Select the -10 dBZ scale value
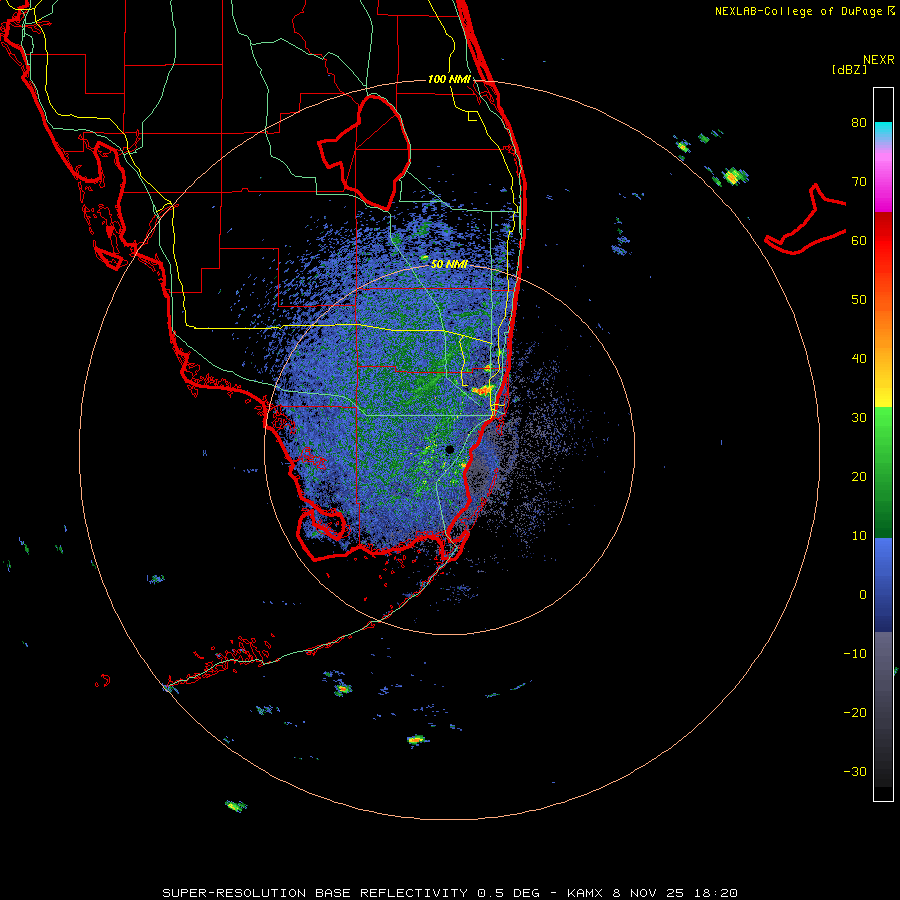This screenshot has width=900, height=900. pos(855,654)
